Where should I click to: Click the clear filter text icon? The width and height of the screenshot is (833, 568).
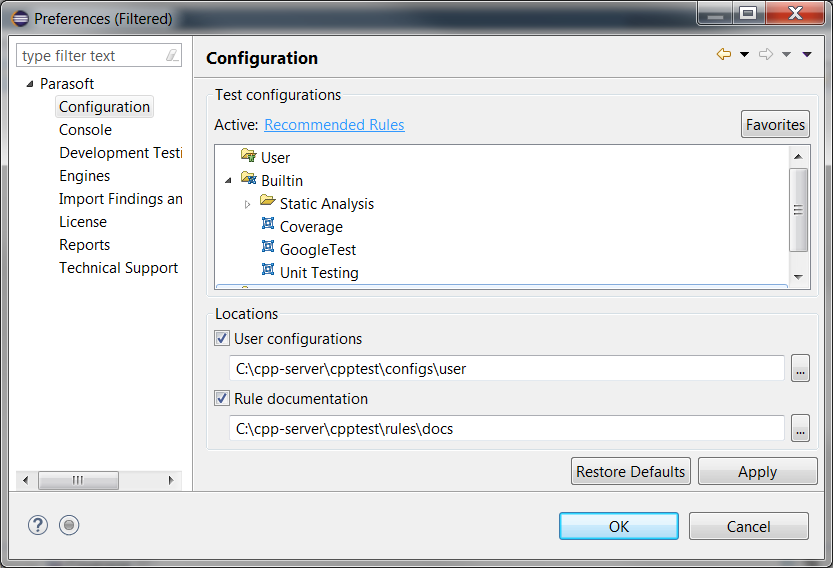(x=172, y=55)
